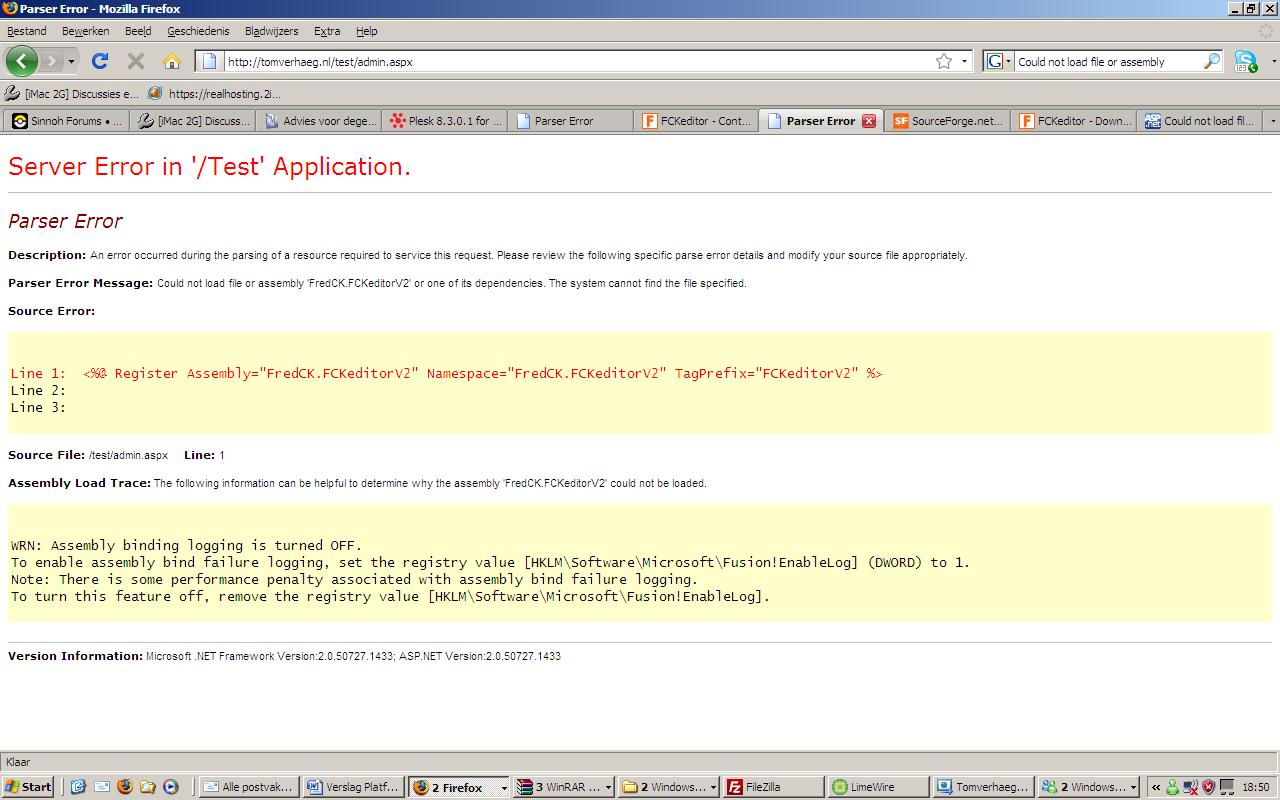This screenshot has height=800, width=1280.
Task: Open the Extra menu
Action: click(x=327, y=31)
